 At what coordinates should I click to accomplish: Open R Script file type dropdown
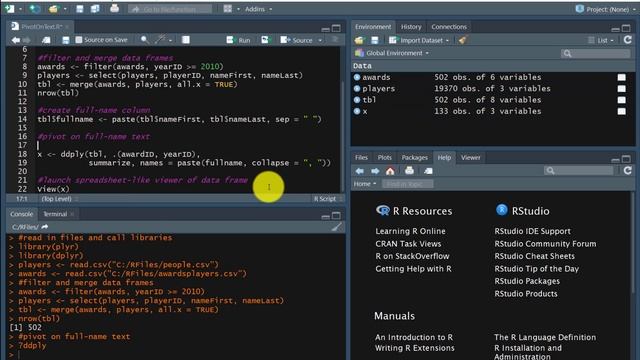[x=327, y=199]
